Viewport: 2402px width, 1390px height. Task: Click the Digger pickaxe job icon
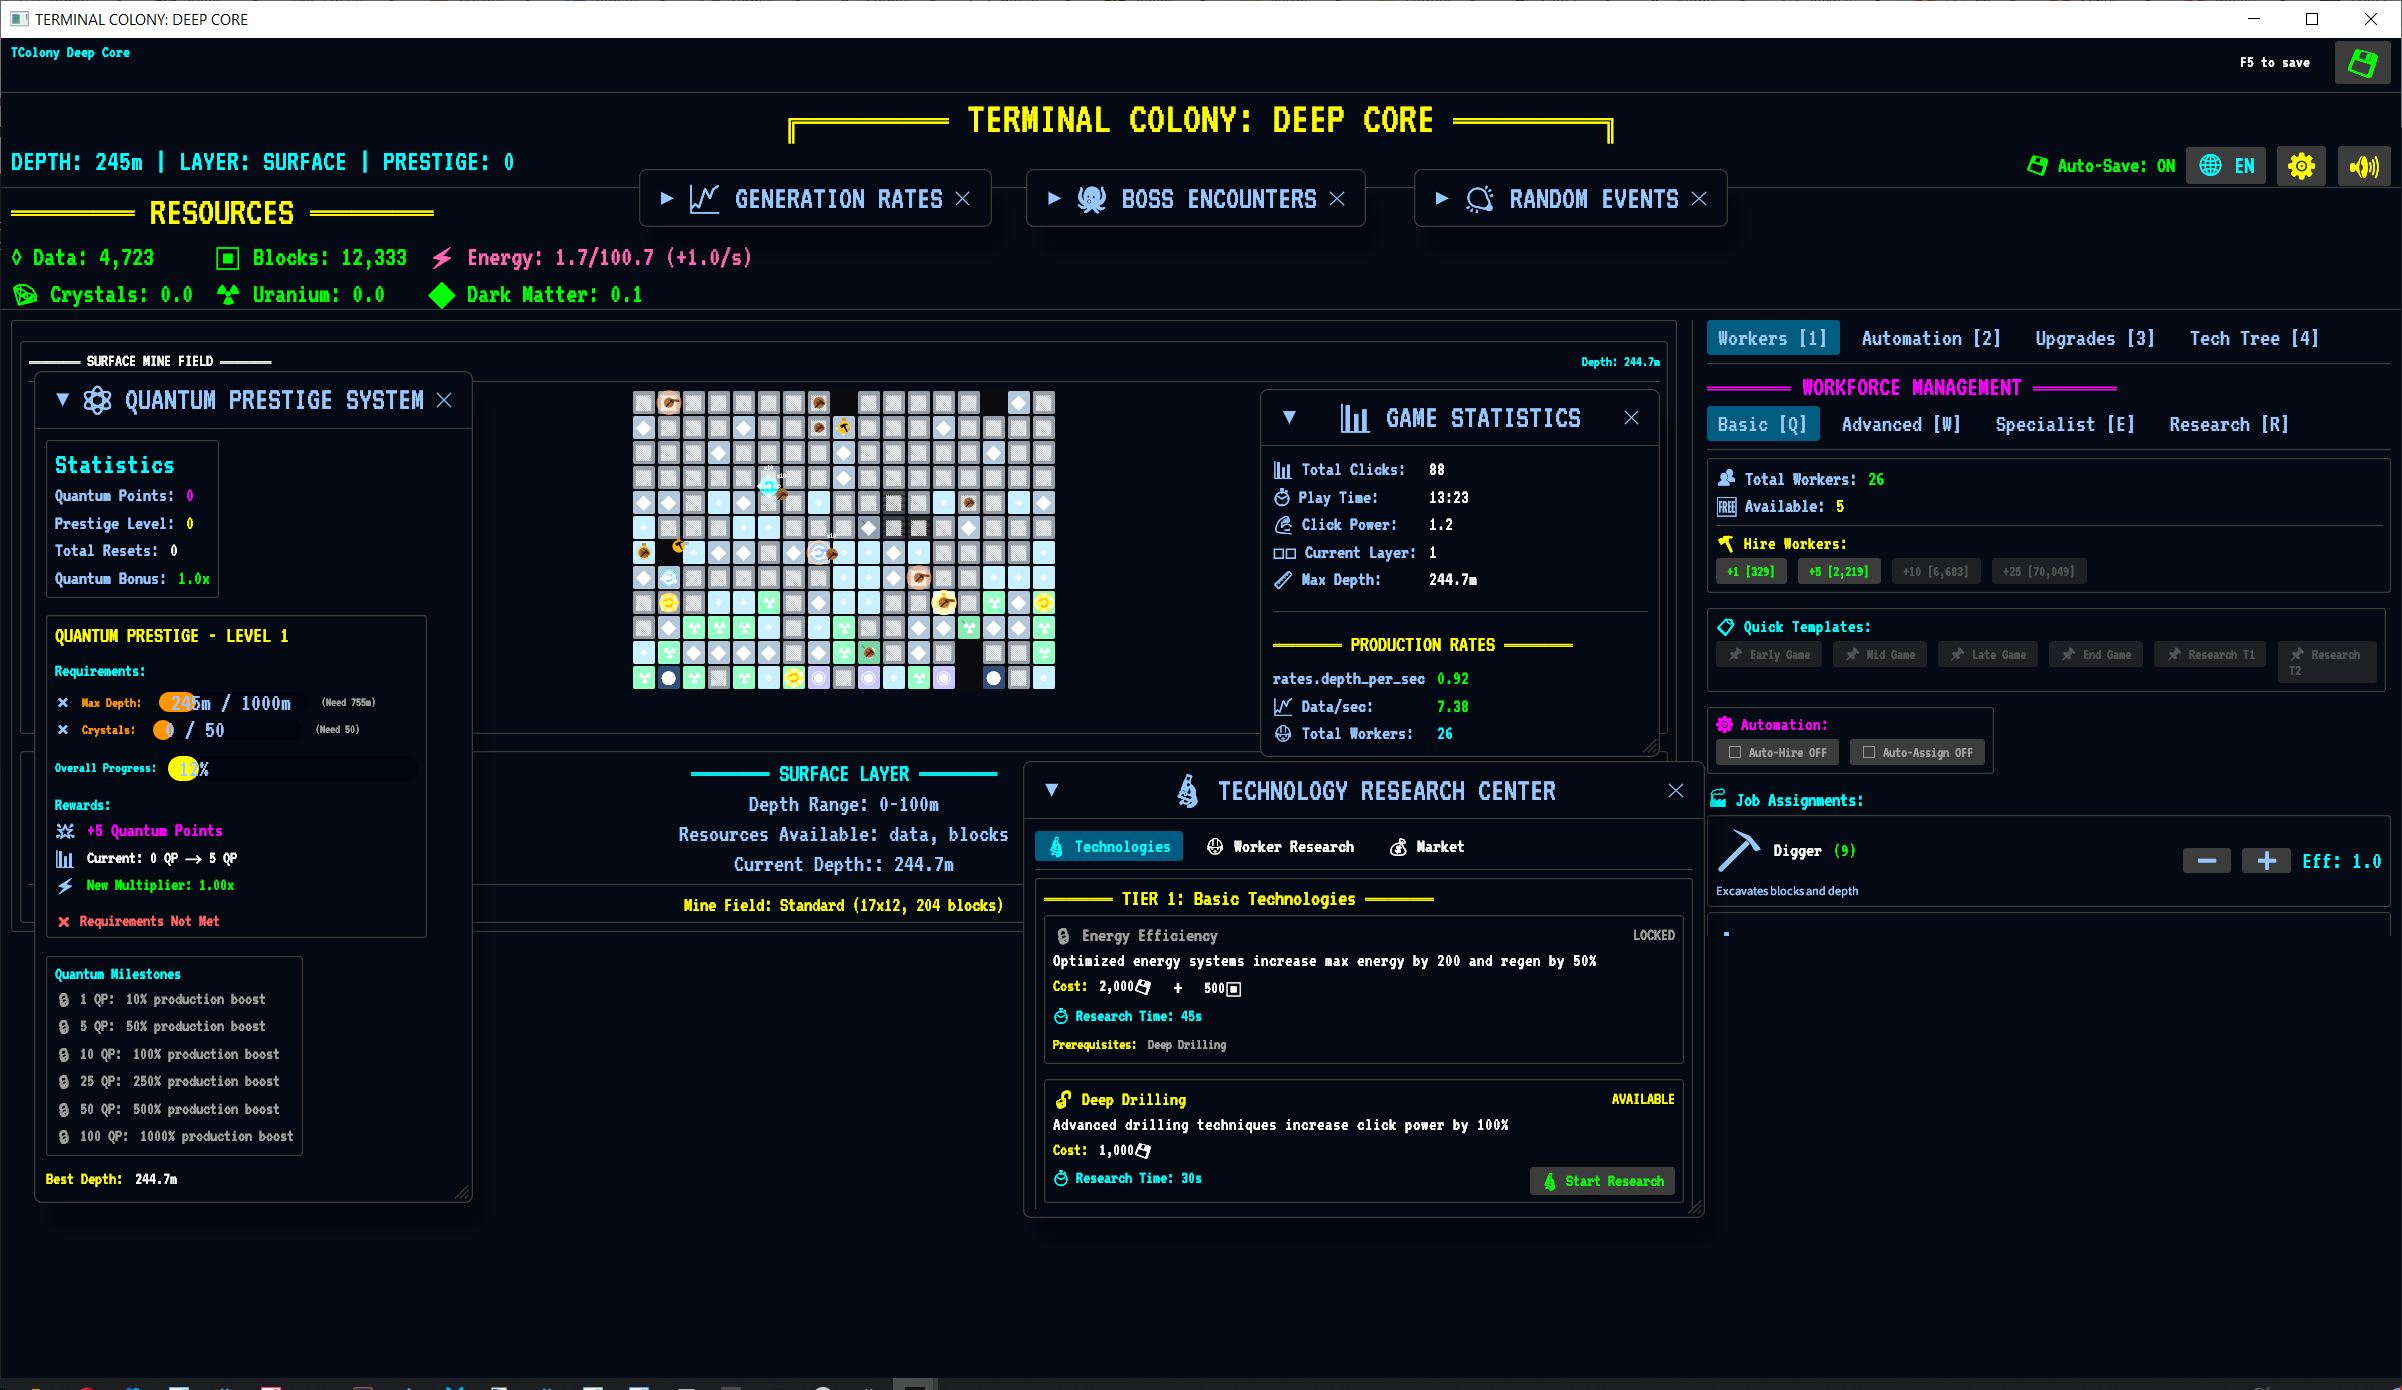(1738, 851)
